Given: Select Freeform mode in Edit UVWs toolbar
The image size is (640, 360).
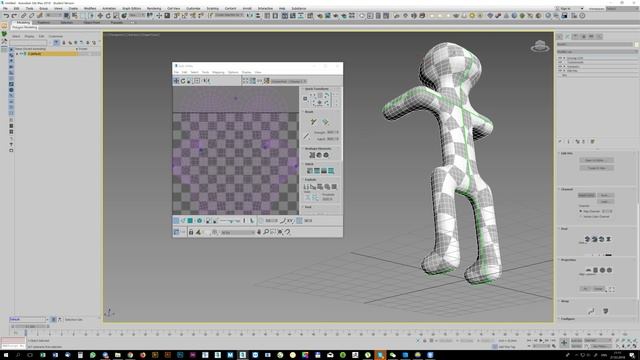Looking at the screenshot, I should pos(197,81).
